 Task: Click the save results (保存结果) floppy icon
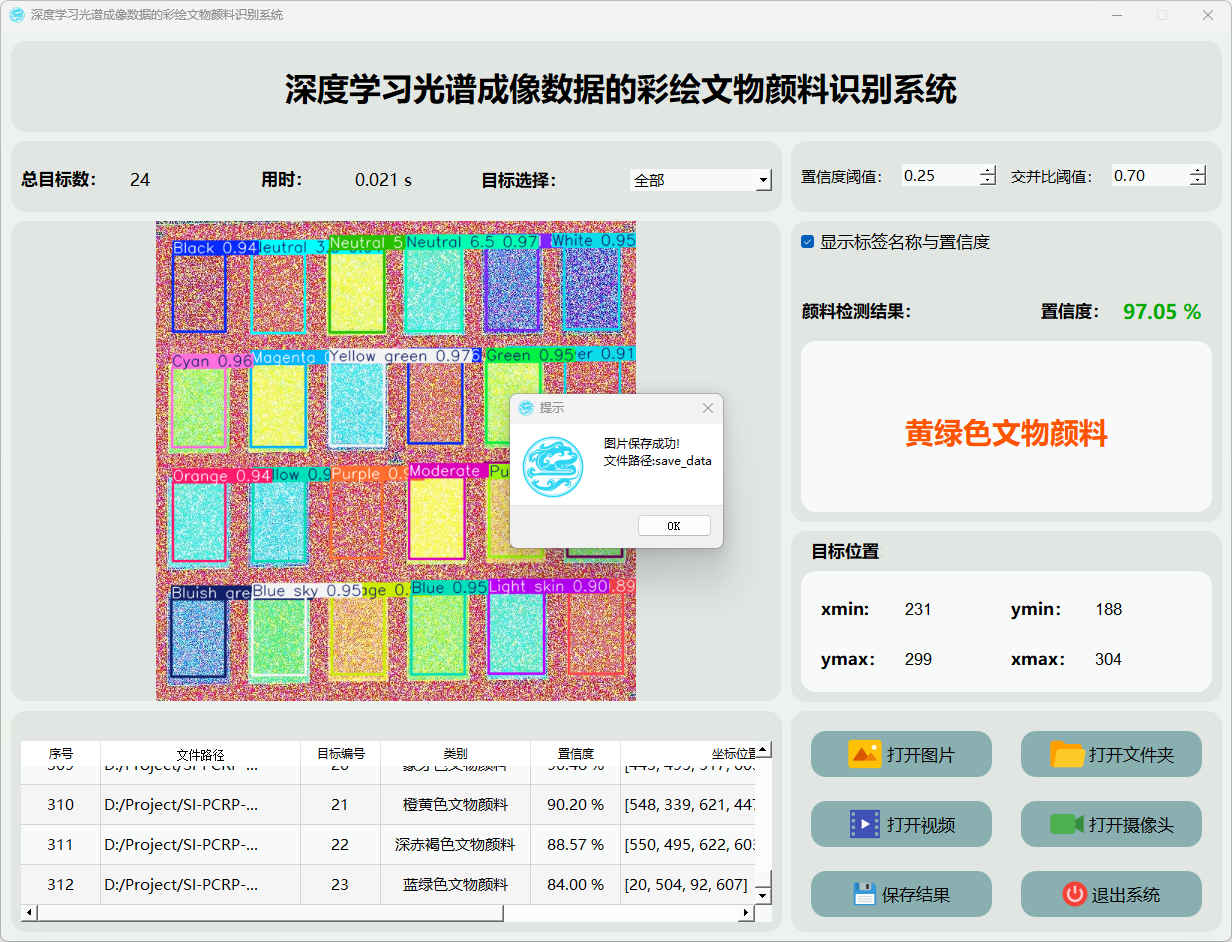[x=864, y=894]
